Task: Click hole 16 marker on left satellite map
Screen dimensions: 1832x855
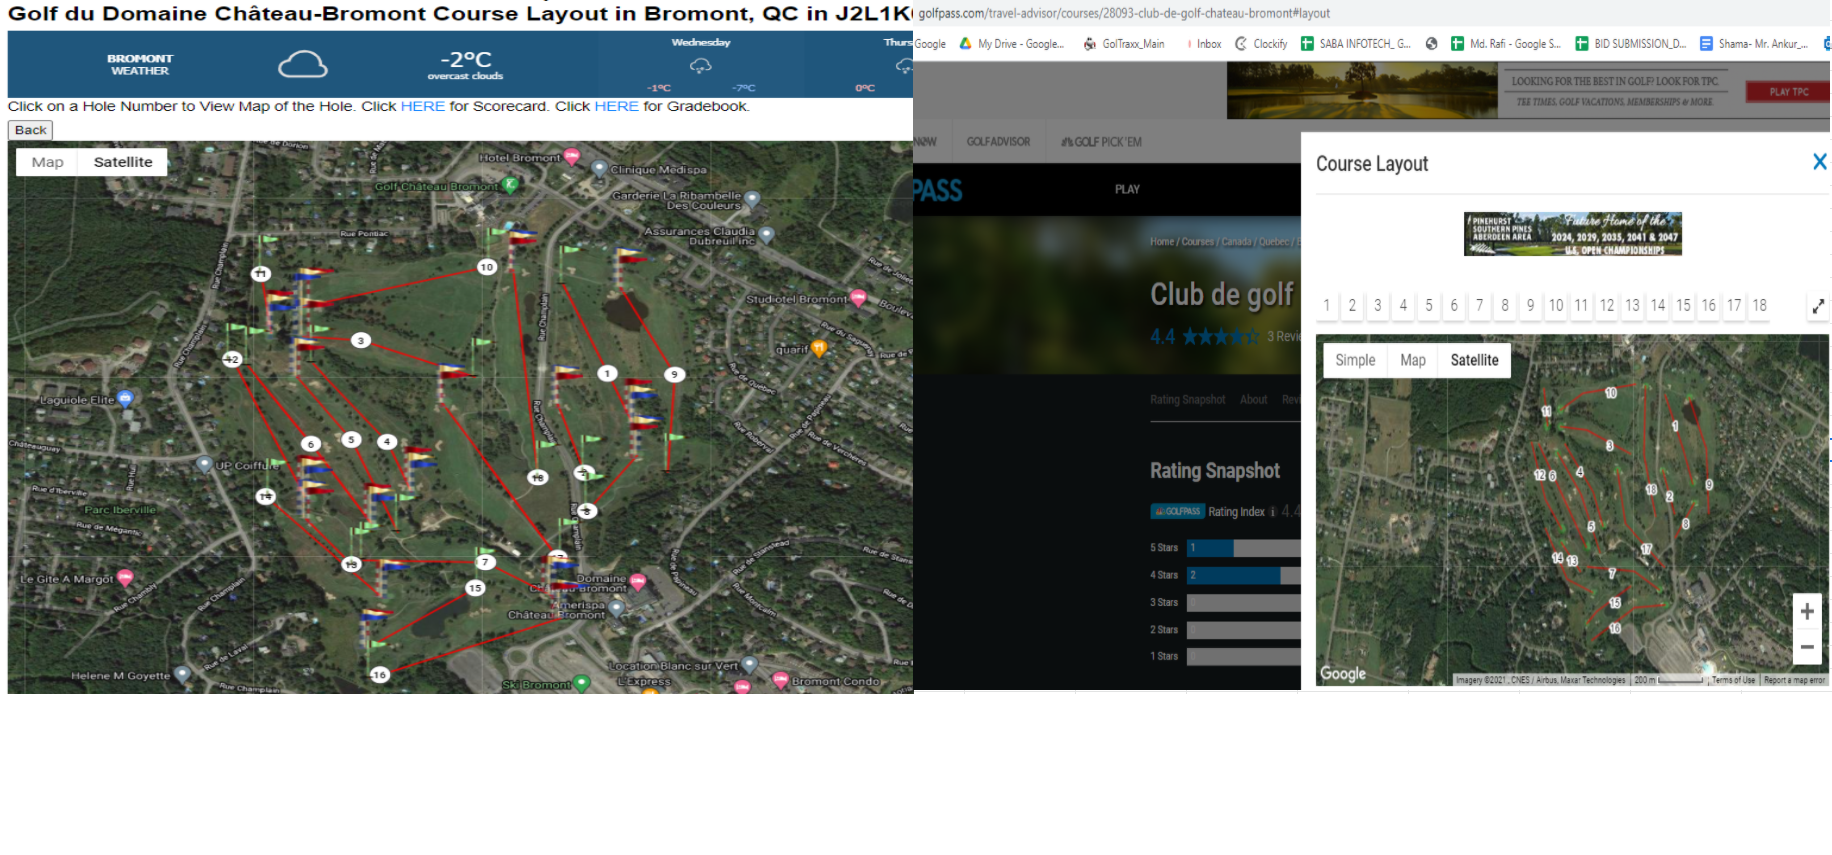Action: (x=379, y=675)
